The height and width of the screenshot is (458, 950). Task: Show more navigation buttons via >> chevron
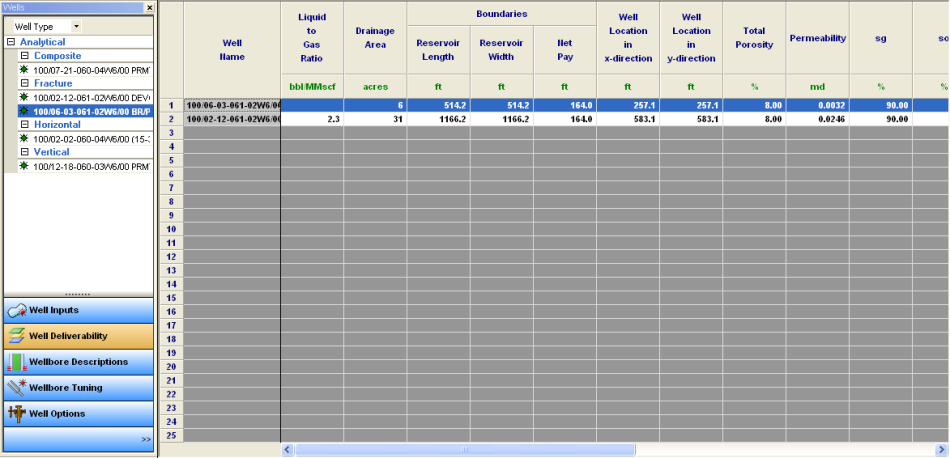[146, 439]
